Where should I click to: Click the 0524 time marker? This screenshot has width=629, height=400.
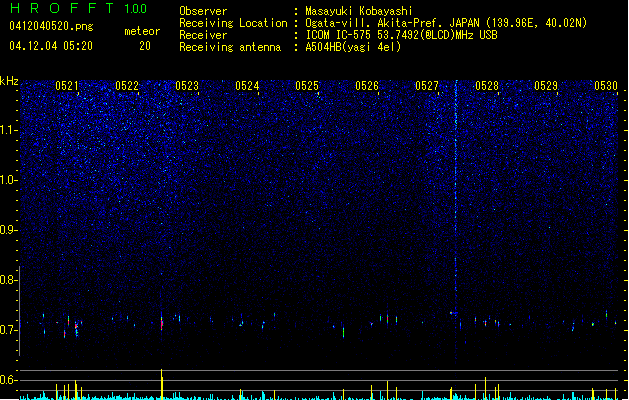[247, 86]
